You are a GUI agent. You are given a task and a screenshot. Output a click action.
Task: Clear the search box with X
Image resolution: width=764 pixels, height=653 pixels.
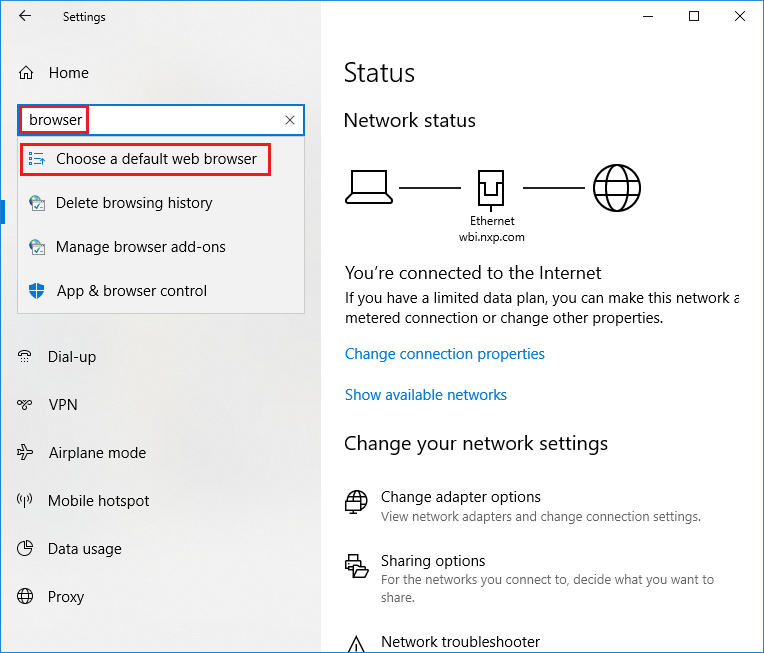290,120
